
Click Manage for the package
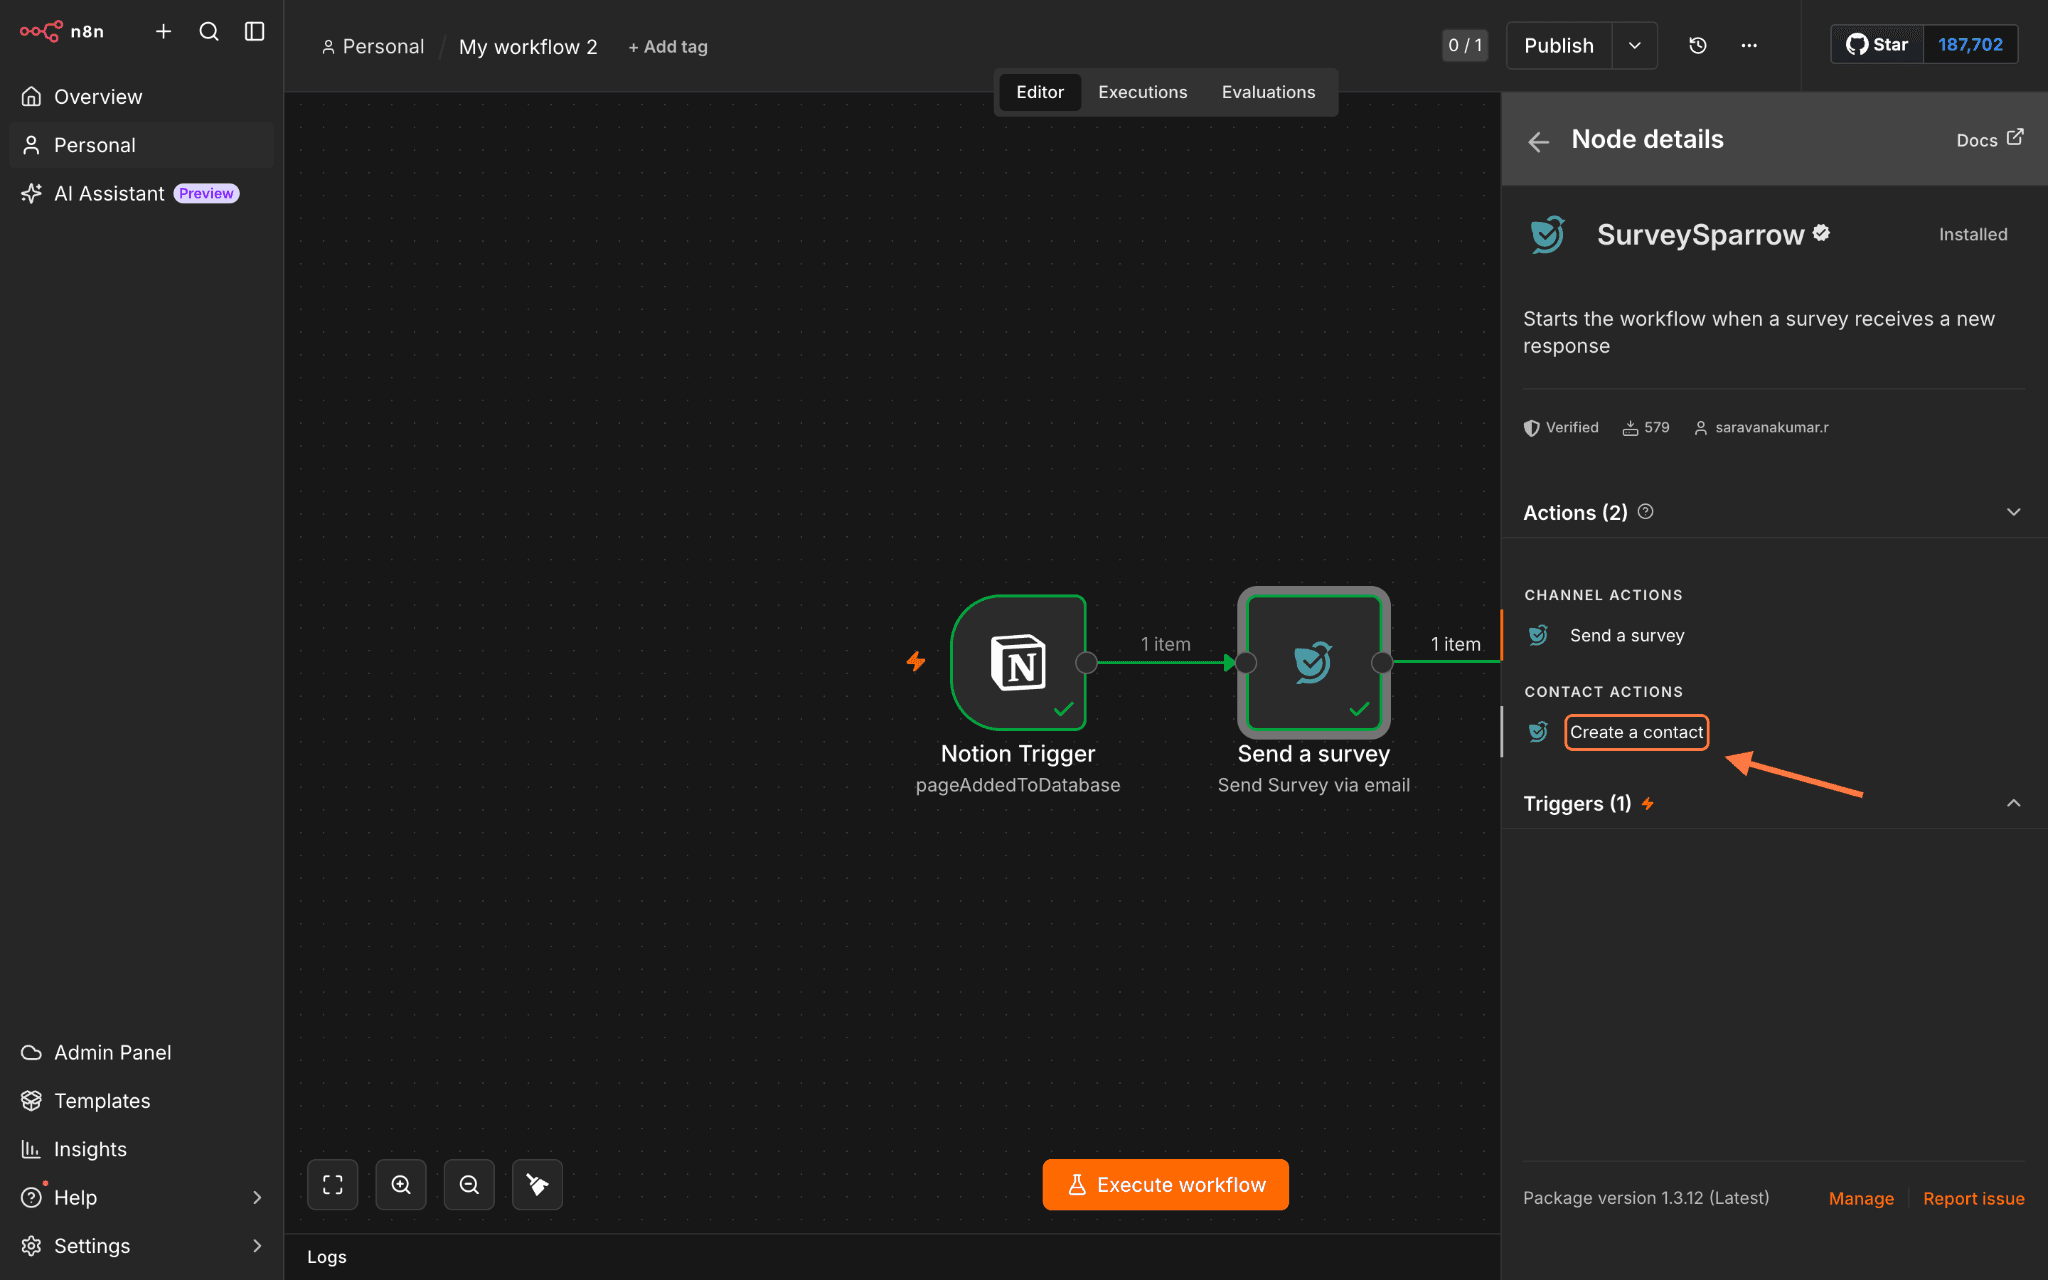[x=1861, y=1198]
